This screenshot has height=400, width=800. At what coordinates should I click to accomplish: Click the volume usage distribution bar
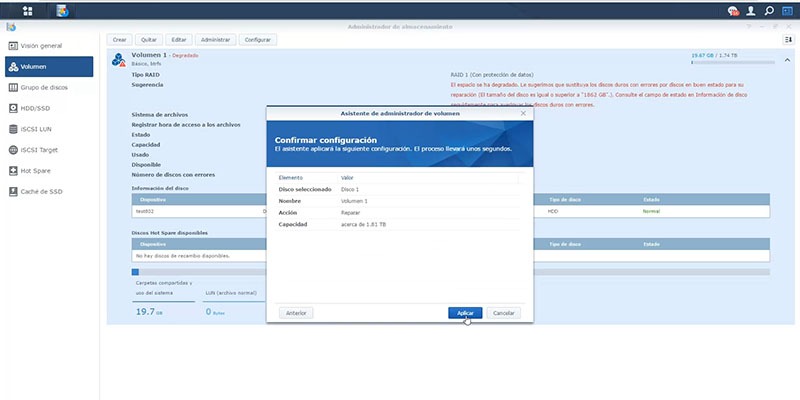click(x=451, y=272)
